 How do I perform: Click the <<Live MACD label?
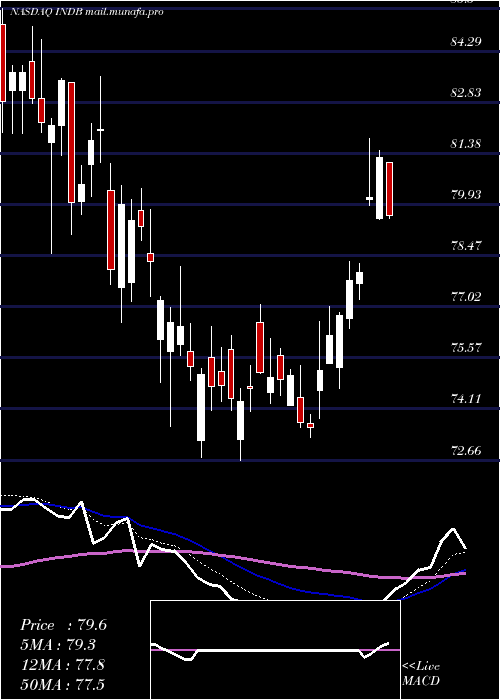click(x=421, y=673)
